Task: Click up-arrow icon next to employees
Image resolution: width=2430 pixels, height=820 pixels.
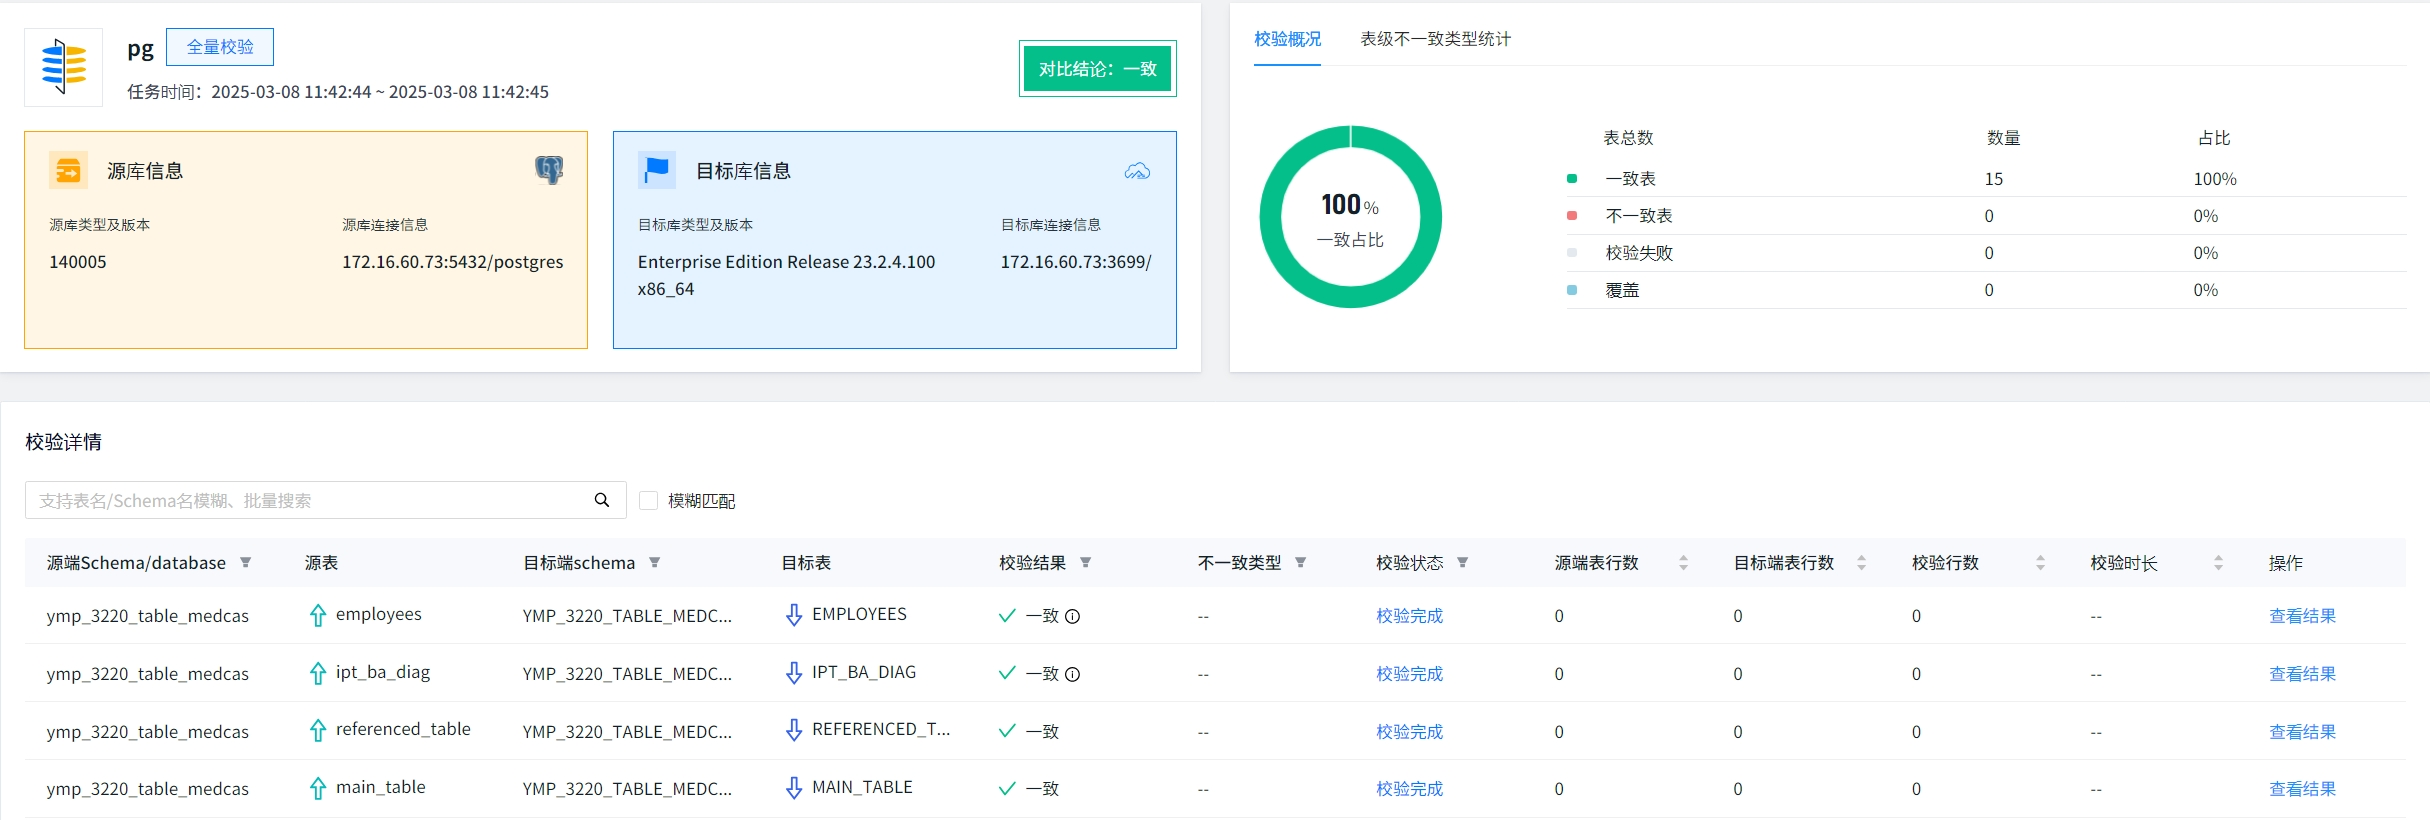Action: [318, 615]
